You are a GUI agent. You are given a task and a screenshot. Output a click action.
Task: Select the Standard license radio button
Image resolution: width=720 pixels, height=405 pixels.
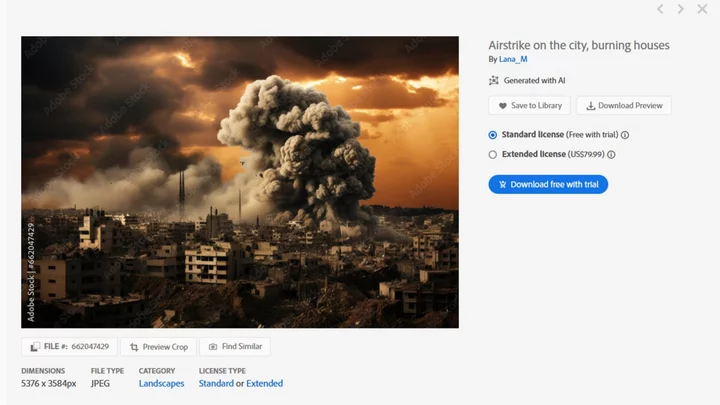[x=493, y=134]
